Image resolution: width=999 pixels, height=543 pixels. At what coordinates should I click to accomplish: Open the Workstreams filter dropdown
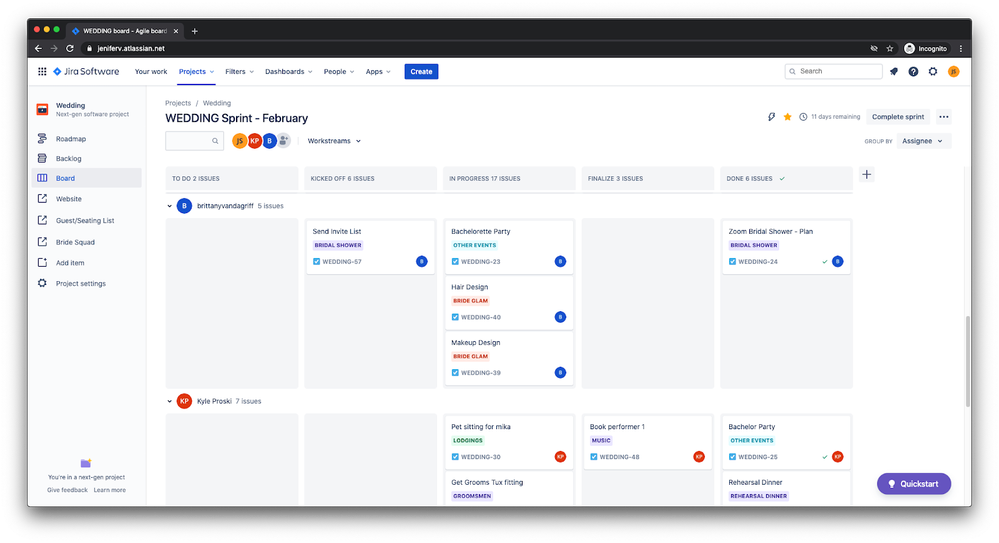coord(334,141)
